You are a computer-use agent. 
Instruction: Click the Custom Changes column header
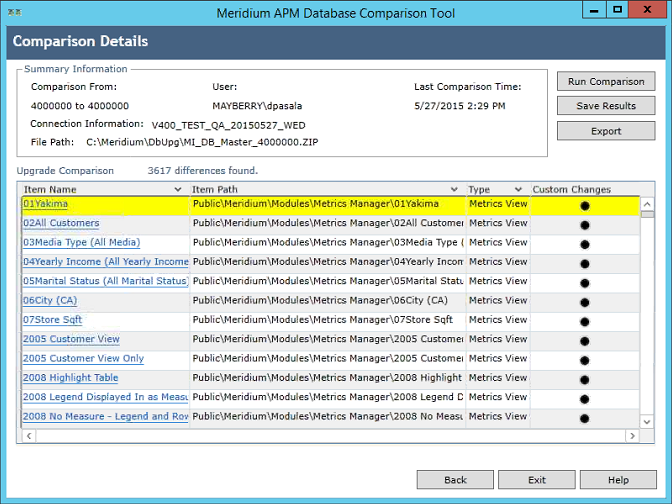tap(572, 189)
